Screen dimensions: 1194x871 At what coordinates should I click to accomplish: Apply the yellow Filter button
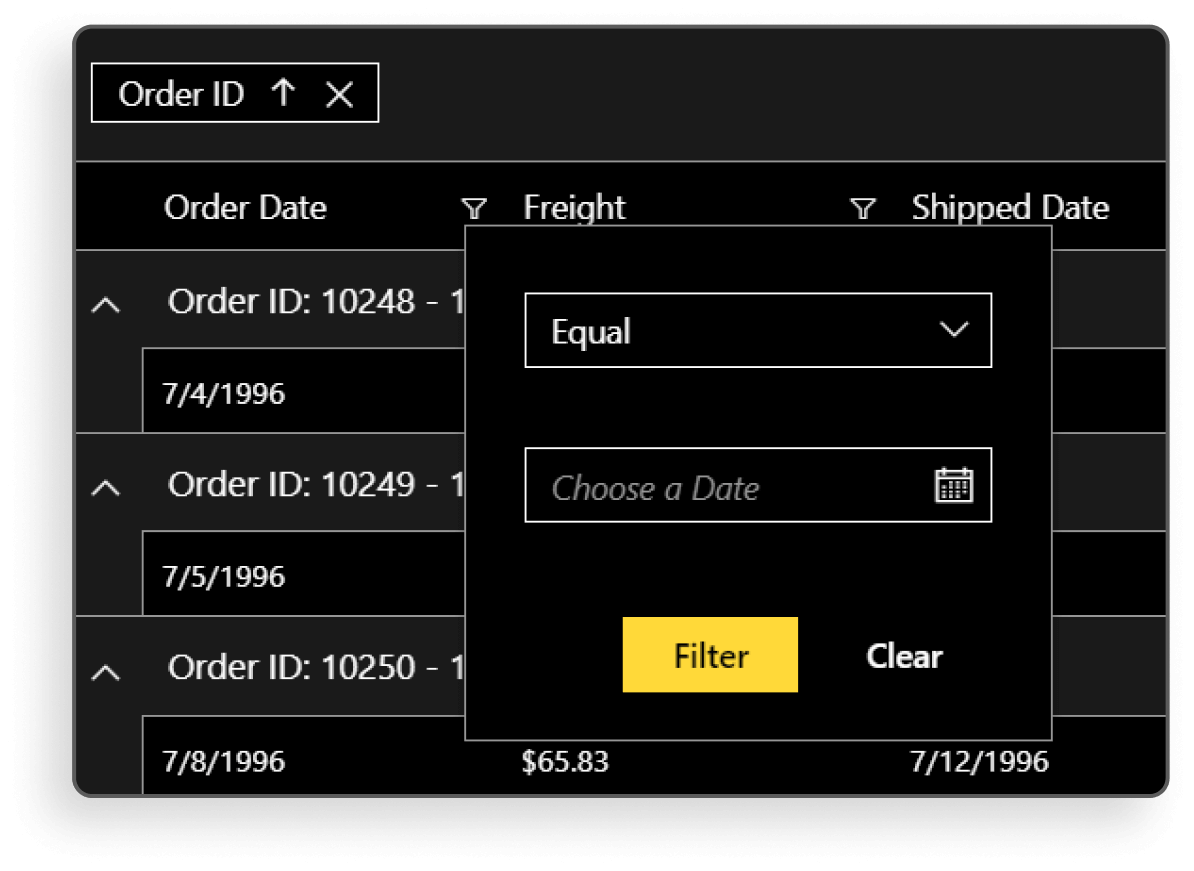point(710,655)
